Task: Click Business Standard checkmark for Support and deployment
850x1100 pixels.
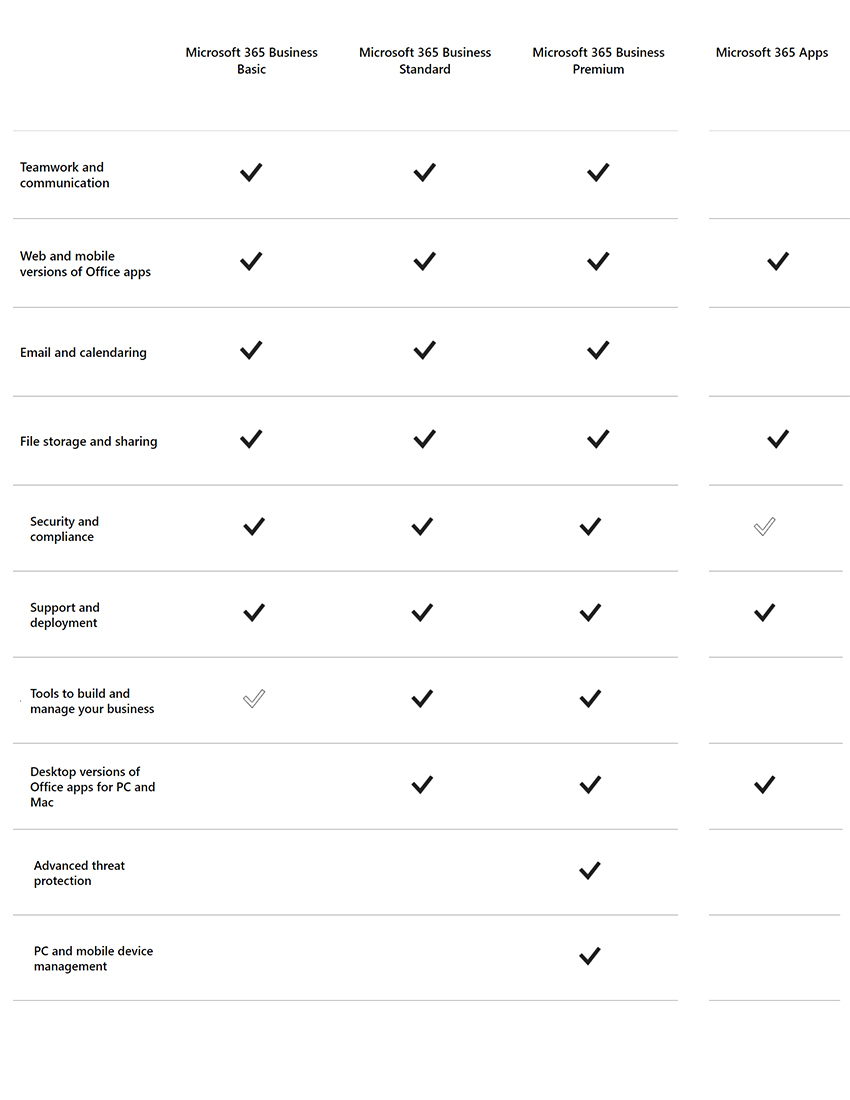Action: pos(422,613)
